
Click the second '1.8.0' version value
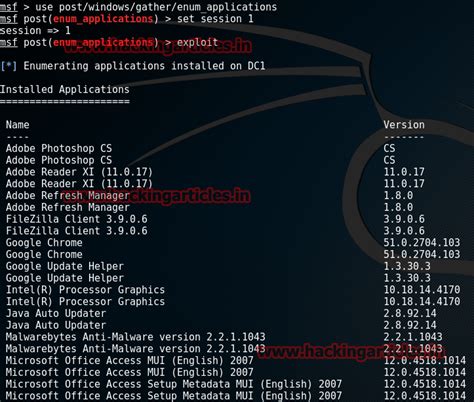[398, 207]
